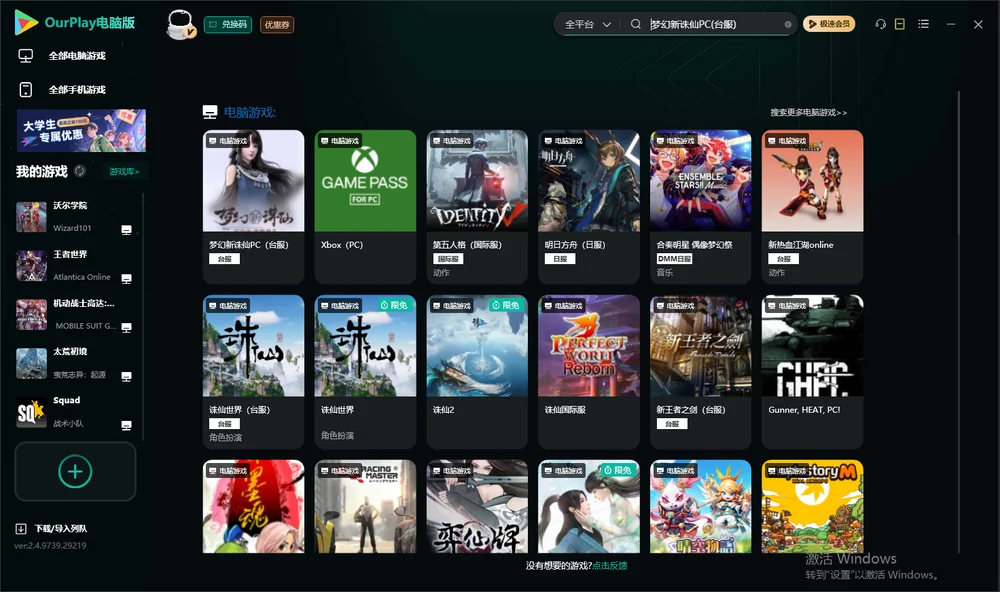Open Ensemble Stars 合奏明星 cover
This screenshot has width=1000, height=592.
pyautogui.click(x=700, y=181)
